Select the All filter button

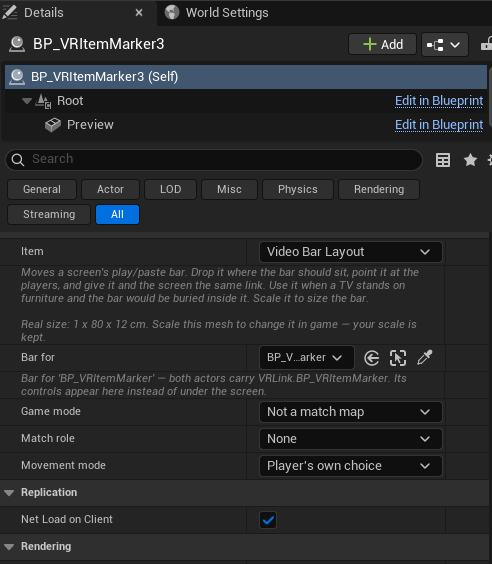117,214
